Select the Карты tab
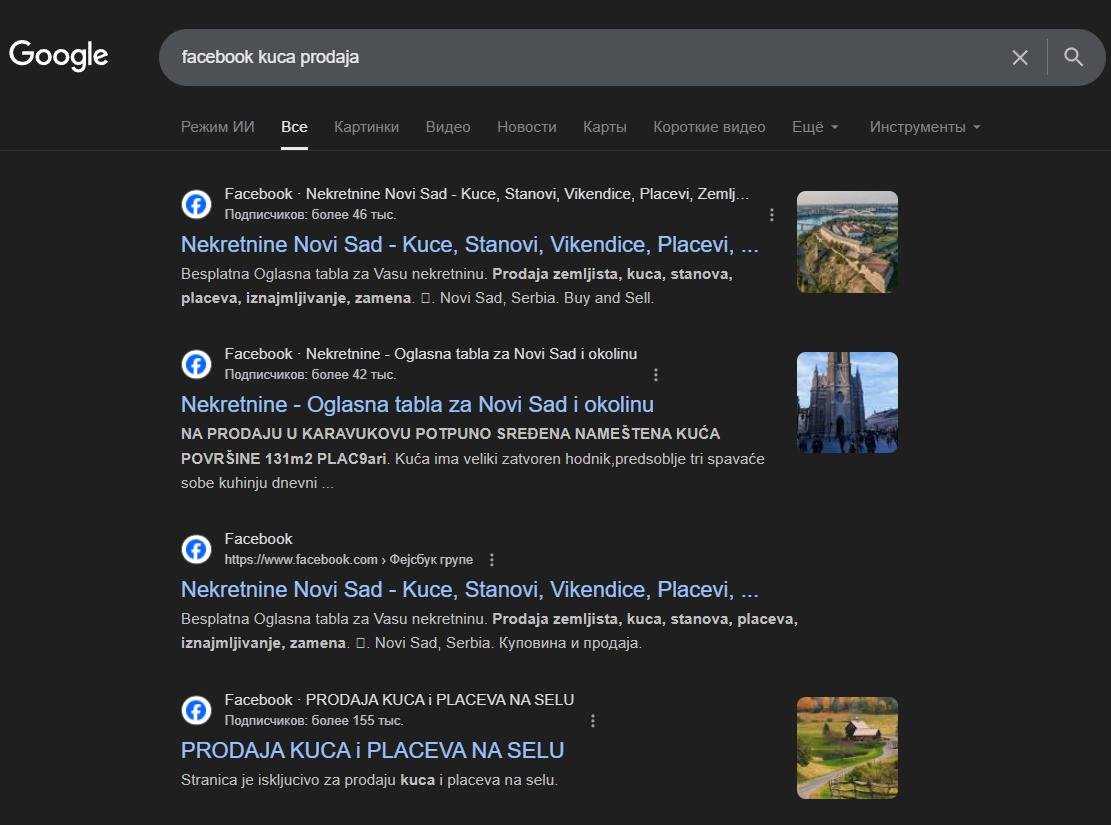Image resolution: width=1111 pixels, height=825 pixels. click(604, 127)
